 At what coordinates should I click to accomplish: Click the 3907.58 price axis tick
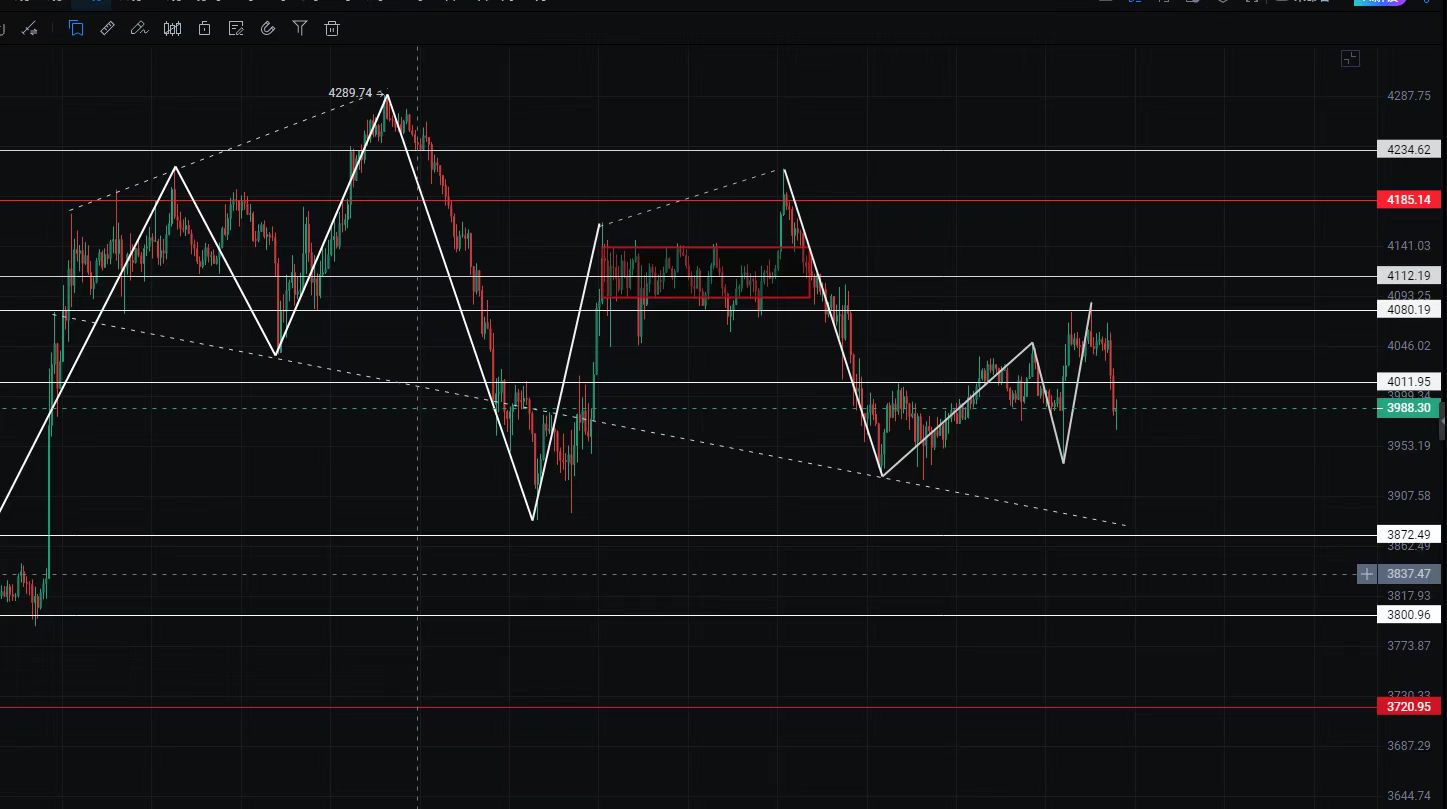click(1409, 496)
